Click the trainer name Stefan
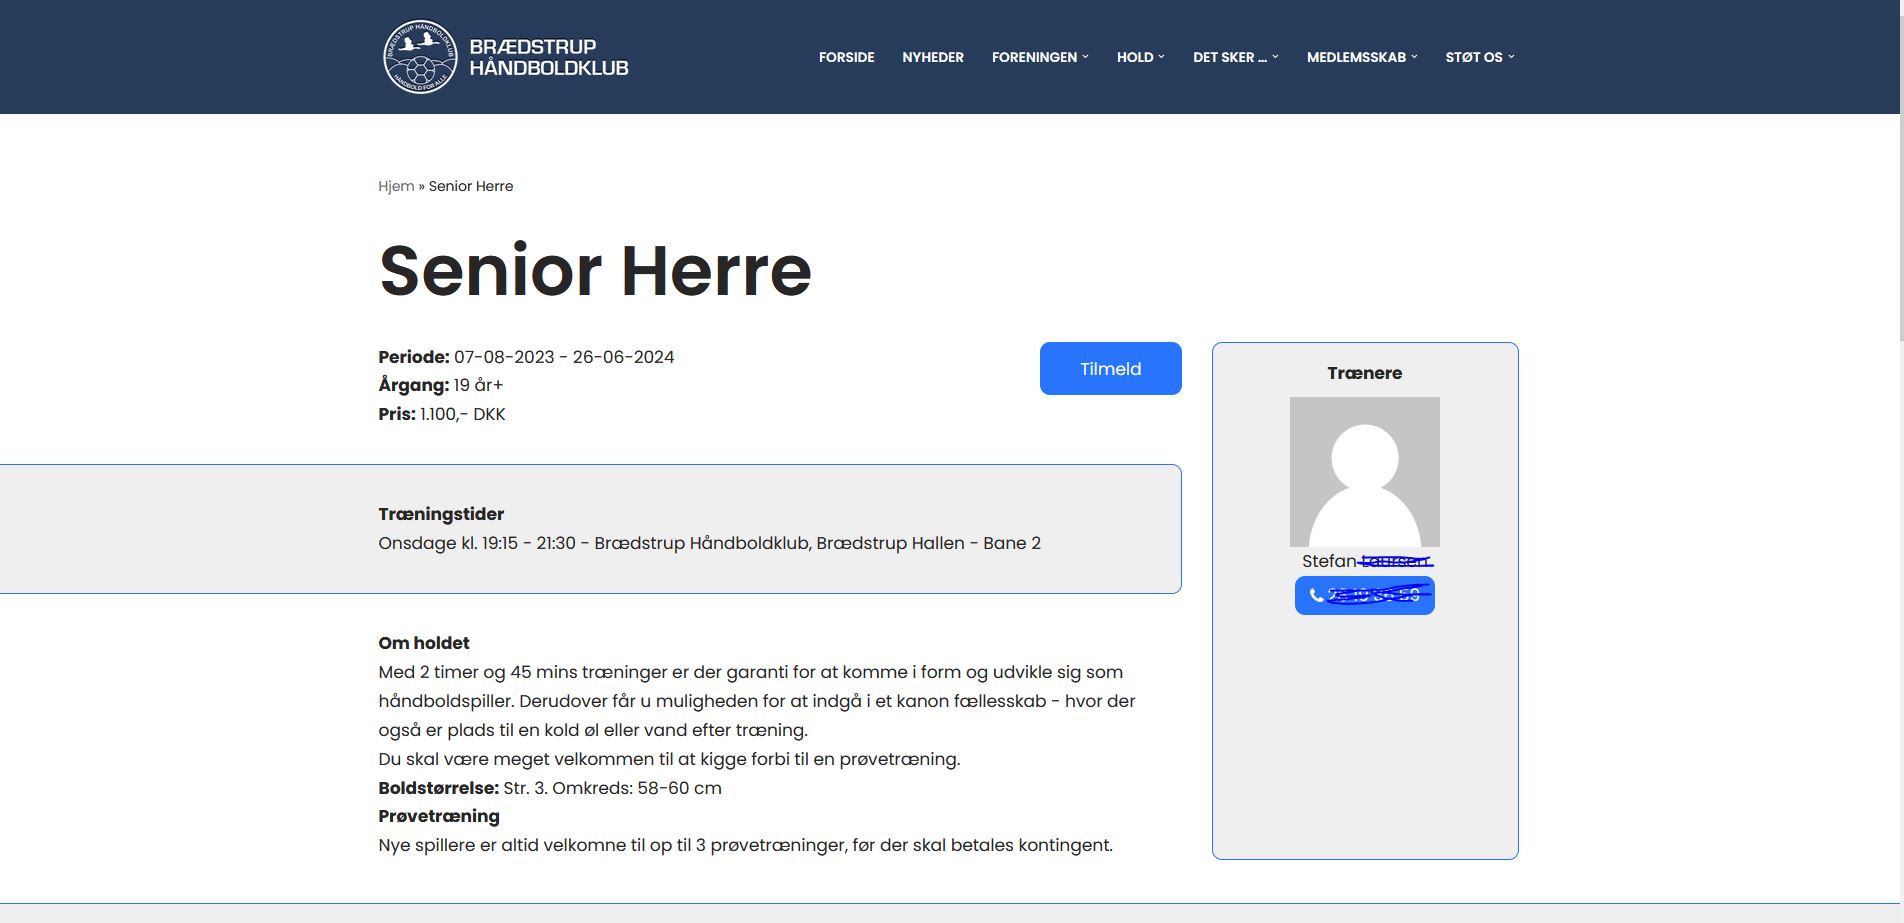Image resolution: width=1904 pixels, height=923 pixels. point(1329,561)
